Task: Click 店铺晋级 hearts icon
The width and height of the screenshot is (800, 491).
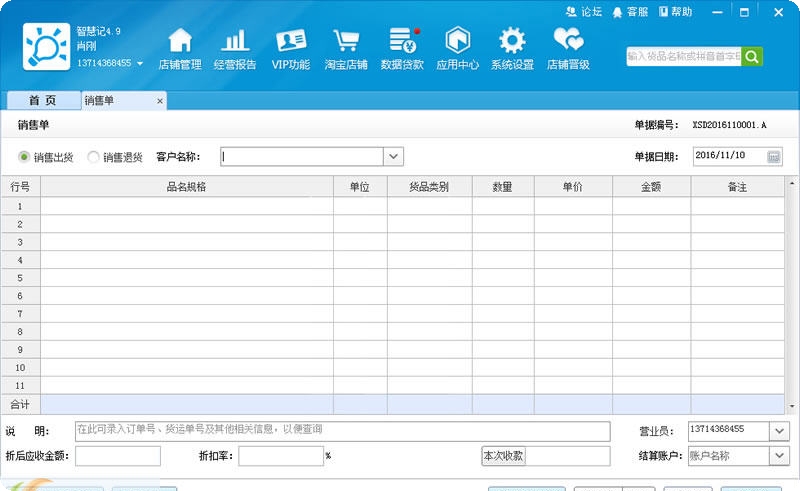Action: point(568,42)
